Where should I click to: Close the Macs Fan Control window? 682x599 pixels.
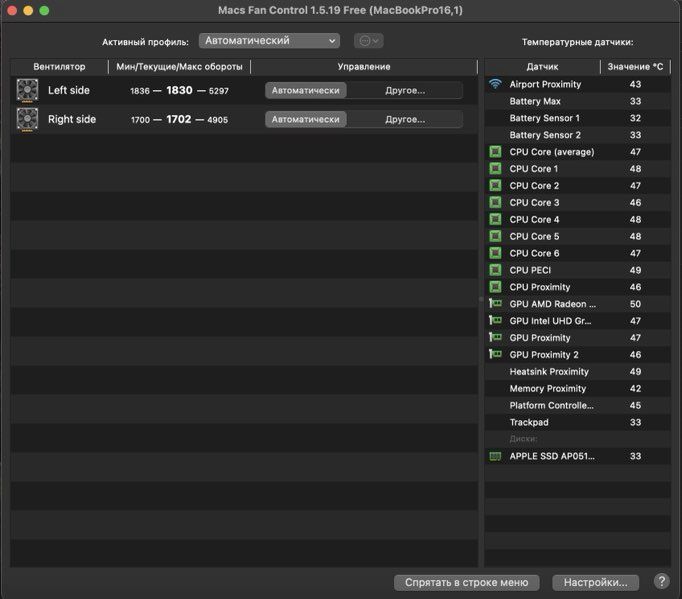pyautogui.click(x=12, y=10)
